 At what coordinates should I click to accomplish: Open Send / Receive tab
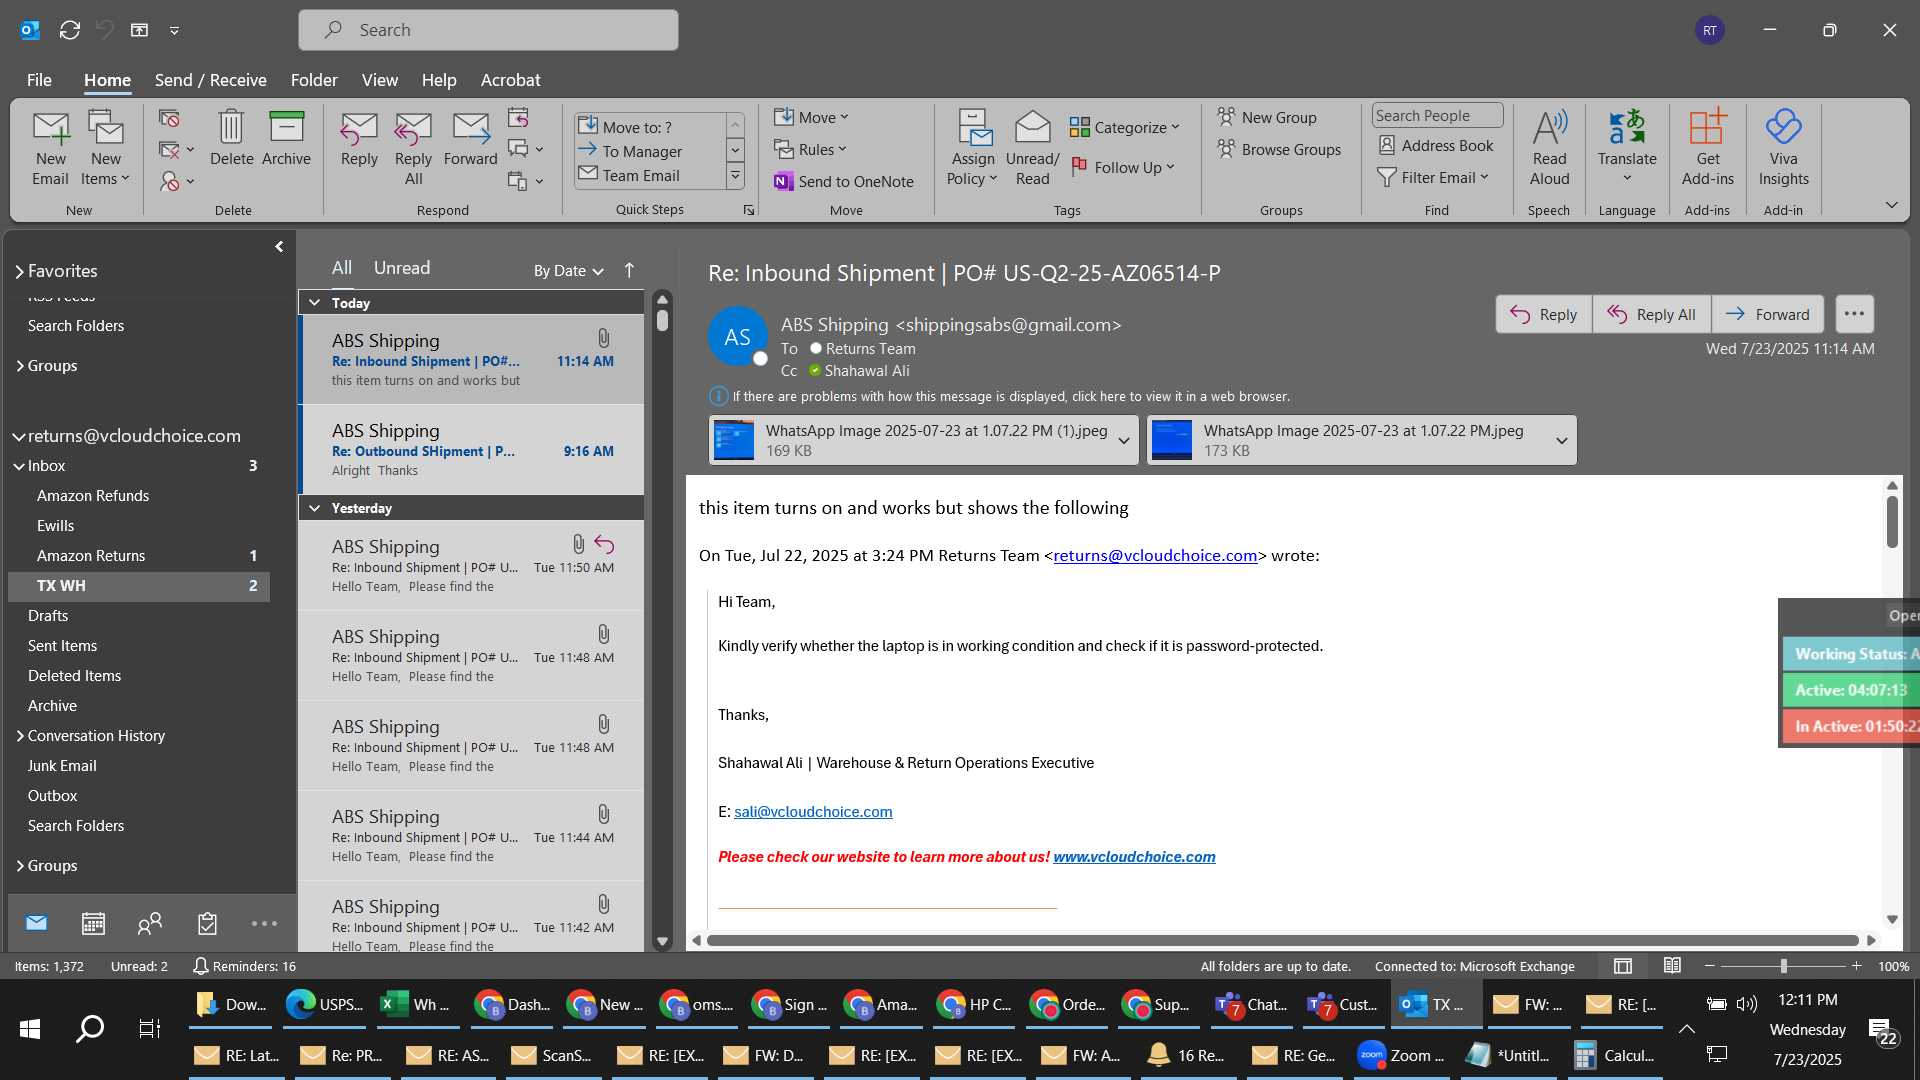tap(210, 80)
